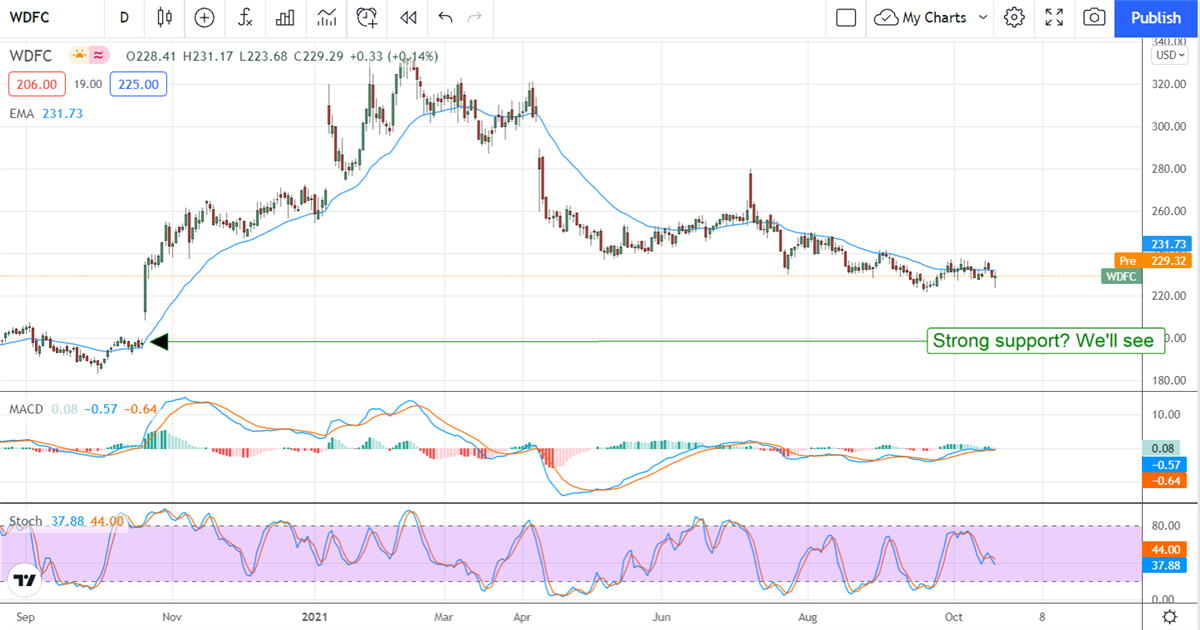Open the candlestick chart type selector
The image size is (1200, 630).
(x=165, y=17)
